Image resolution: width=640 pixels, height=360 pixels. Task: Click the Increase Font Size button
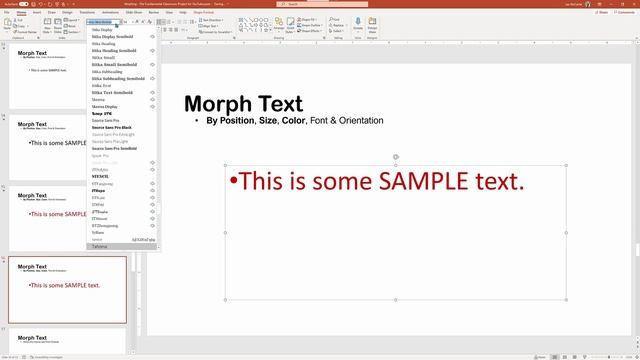pyautogui.click(x=137, y=22)
